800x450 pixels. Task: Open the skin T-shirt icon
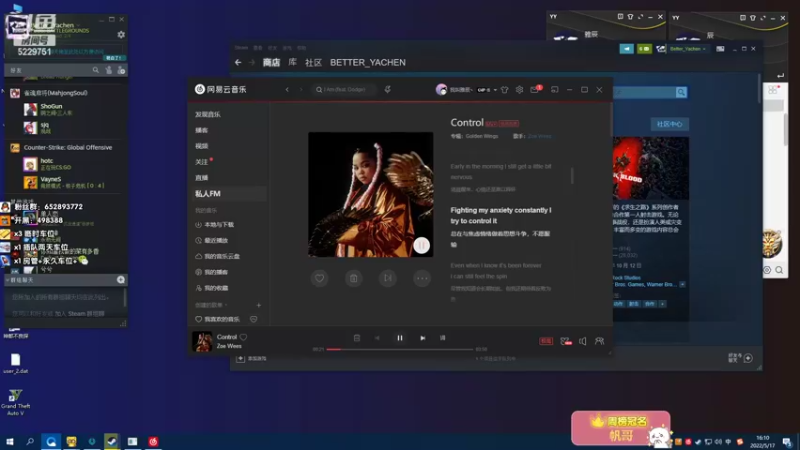[x=505, y=89]
